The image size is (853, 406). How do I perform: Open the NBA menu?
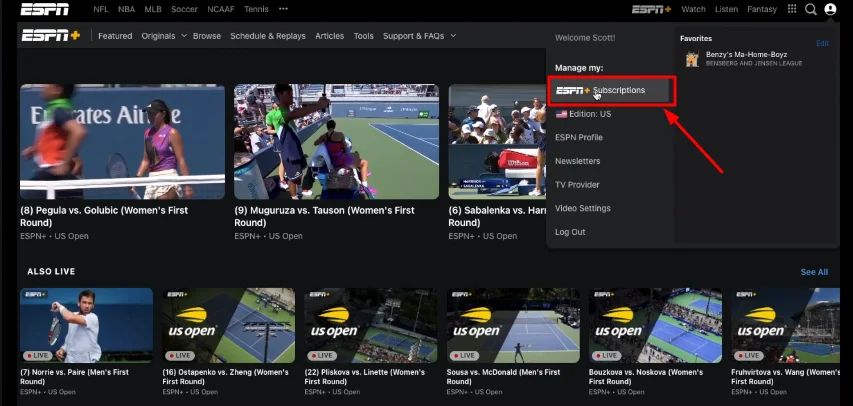pyautogui.click(x=126, y=9)
